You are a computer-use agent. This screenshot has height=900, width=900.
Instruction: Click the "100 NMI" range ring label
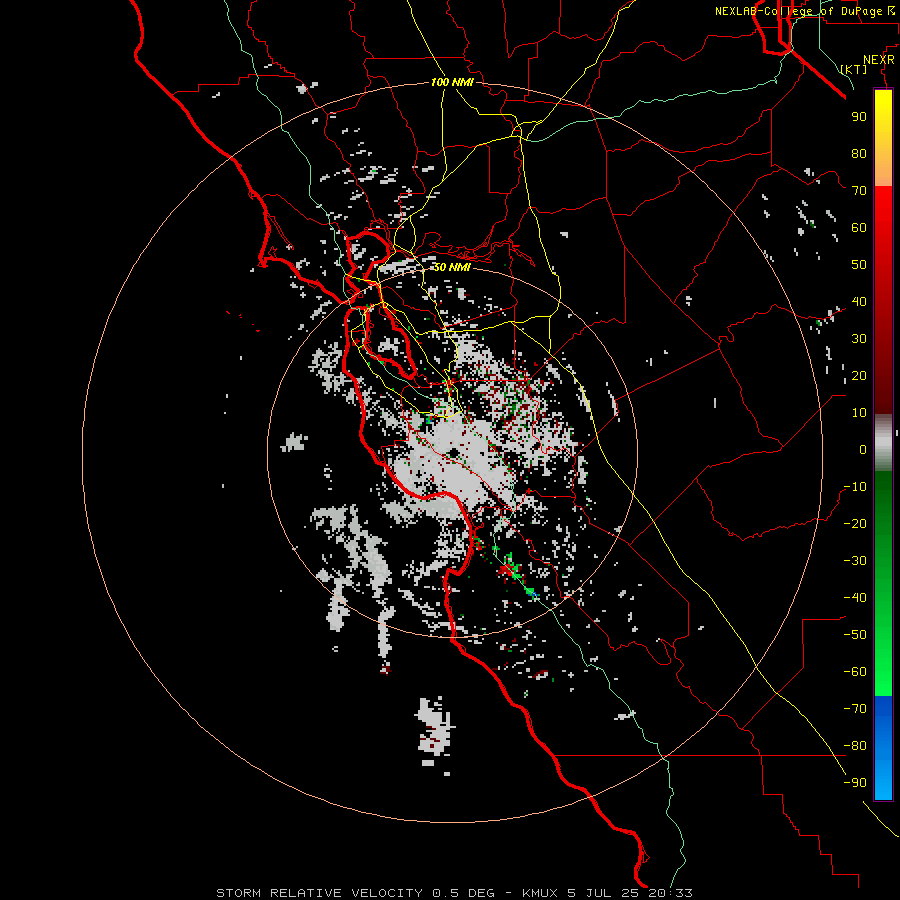(452, 83)
